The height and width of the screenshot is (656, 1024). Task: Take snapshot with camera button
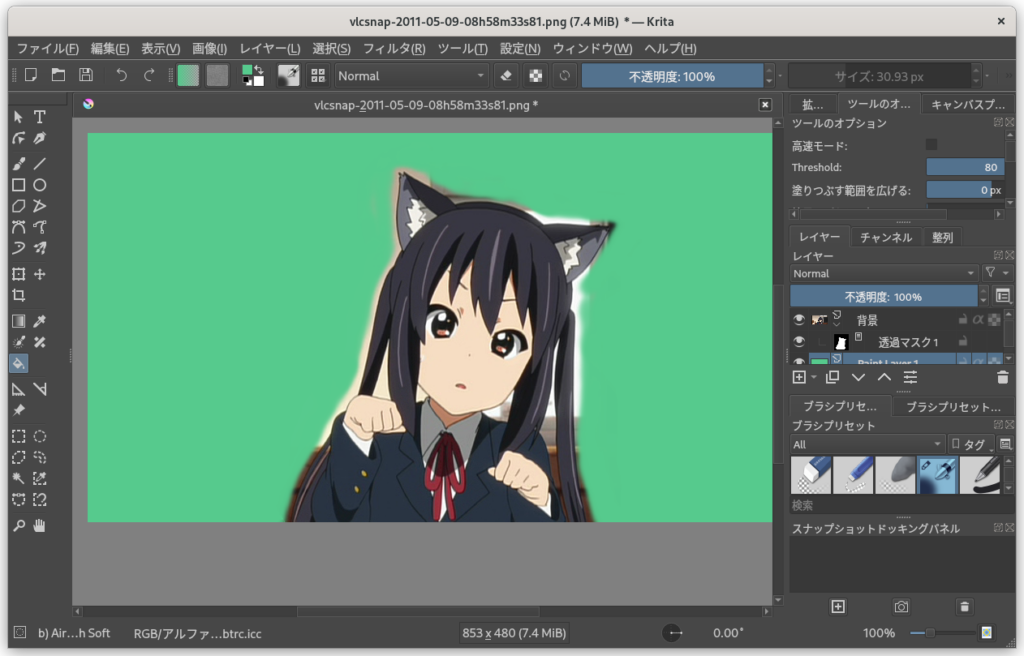click(x=901, y=607)
